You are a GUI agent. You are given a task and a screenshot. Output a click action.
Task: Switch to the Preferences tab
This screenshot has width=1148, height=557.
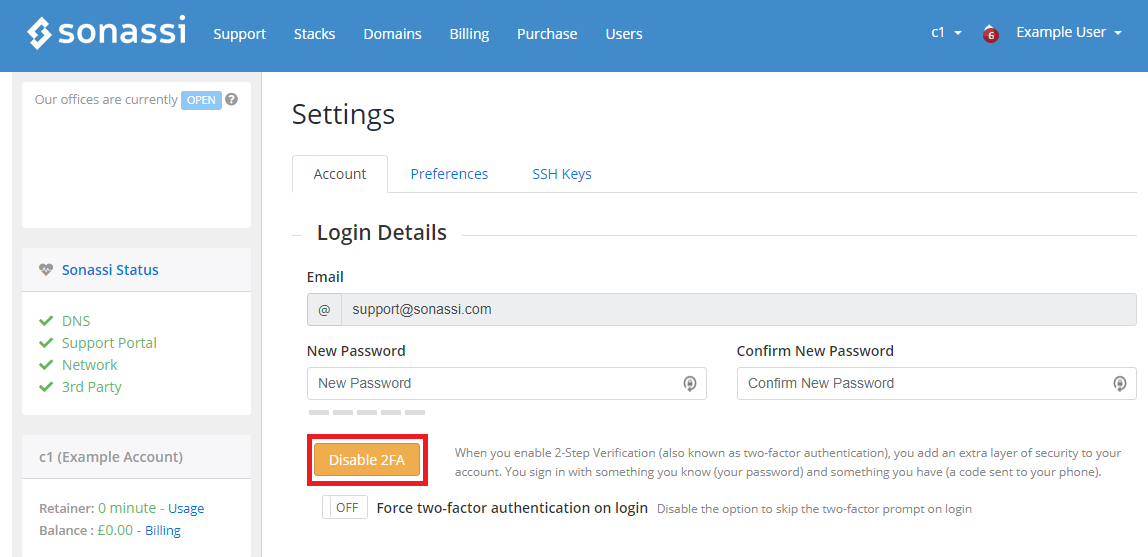449,174
